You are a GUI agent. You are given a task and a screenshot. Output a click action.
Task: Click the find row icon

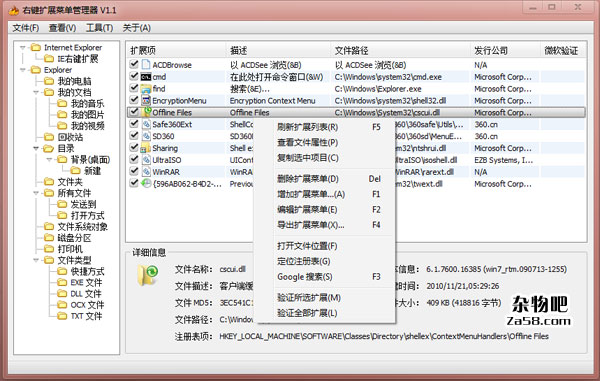[146, 89]
